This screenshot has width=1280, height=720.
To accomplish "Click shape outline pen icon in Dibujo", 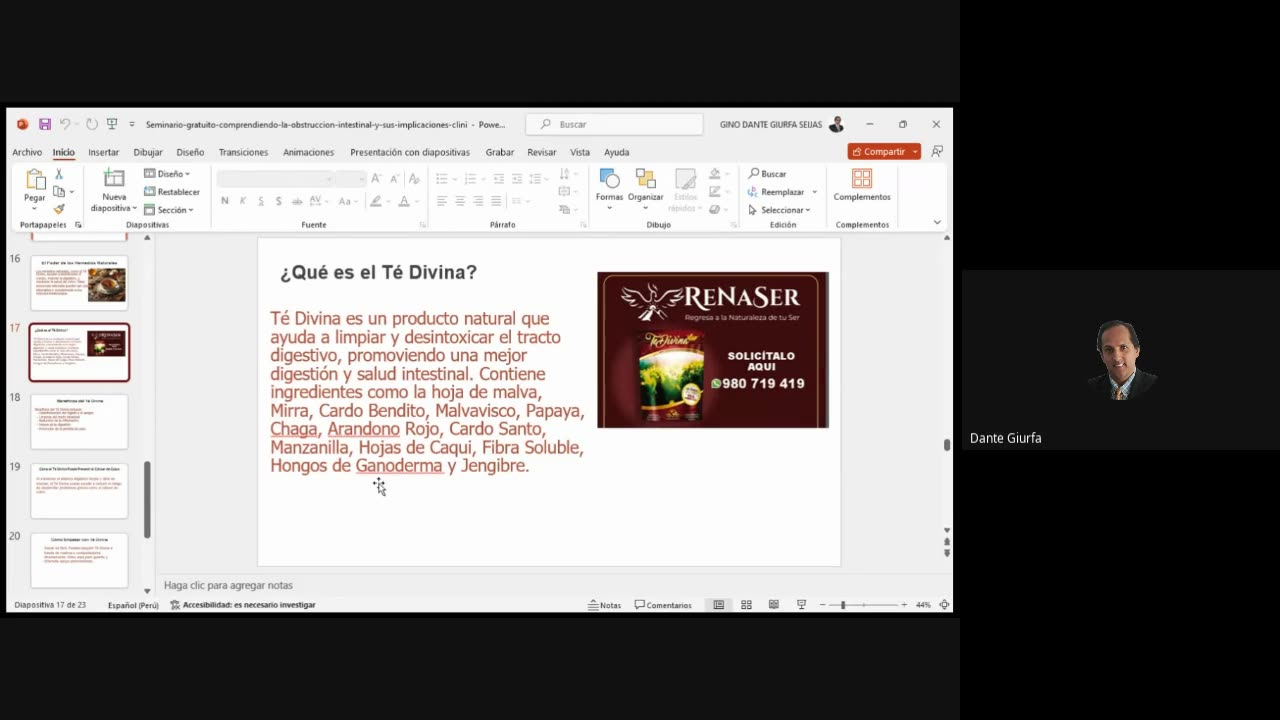I will (x=714, y=191).
